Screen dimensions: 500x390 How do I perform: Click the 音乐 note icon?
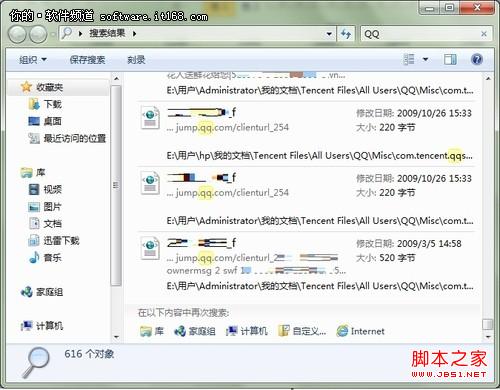click(34, 258)
